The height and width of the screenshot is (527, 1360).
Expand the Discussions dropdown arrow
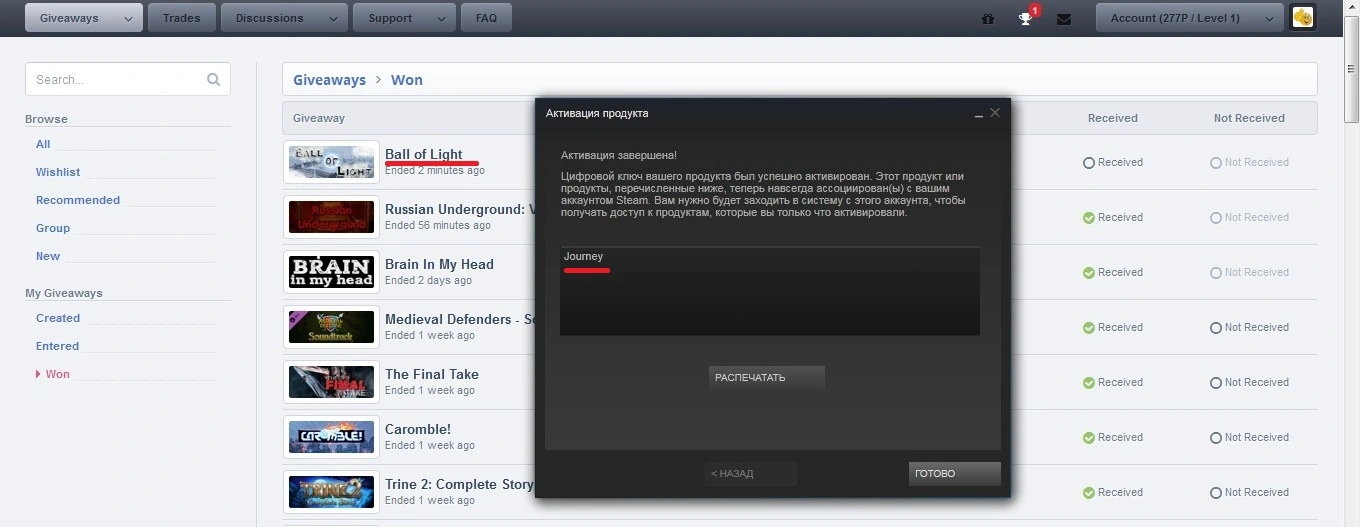[334, 18]
